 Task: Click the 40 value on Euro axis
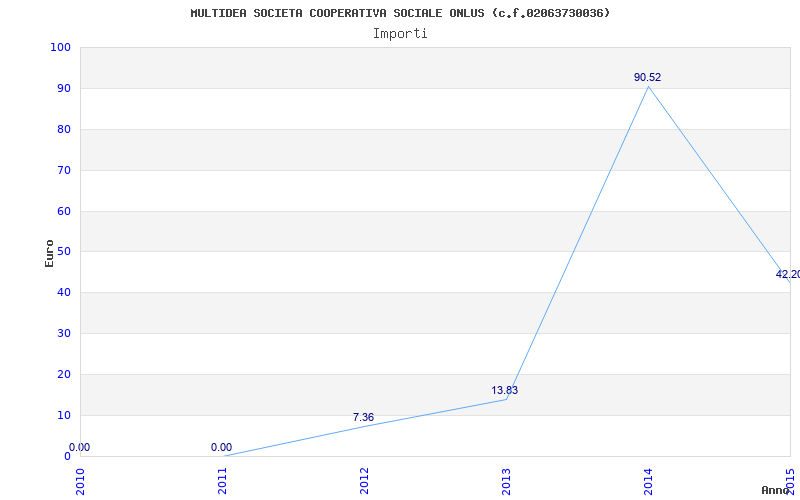coord(64,292)
